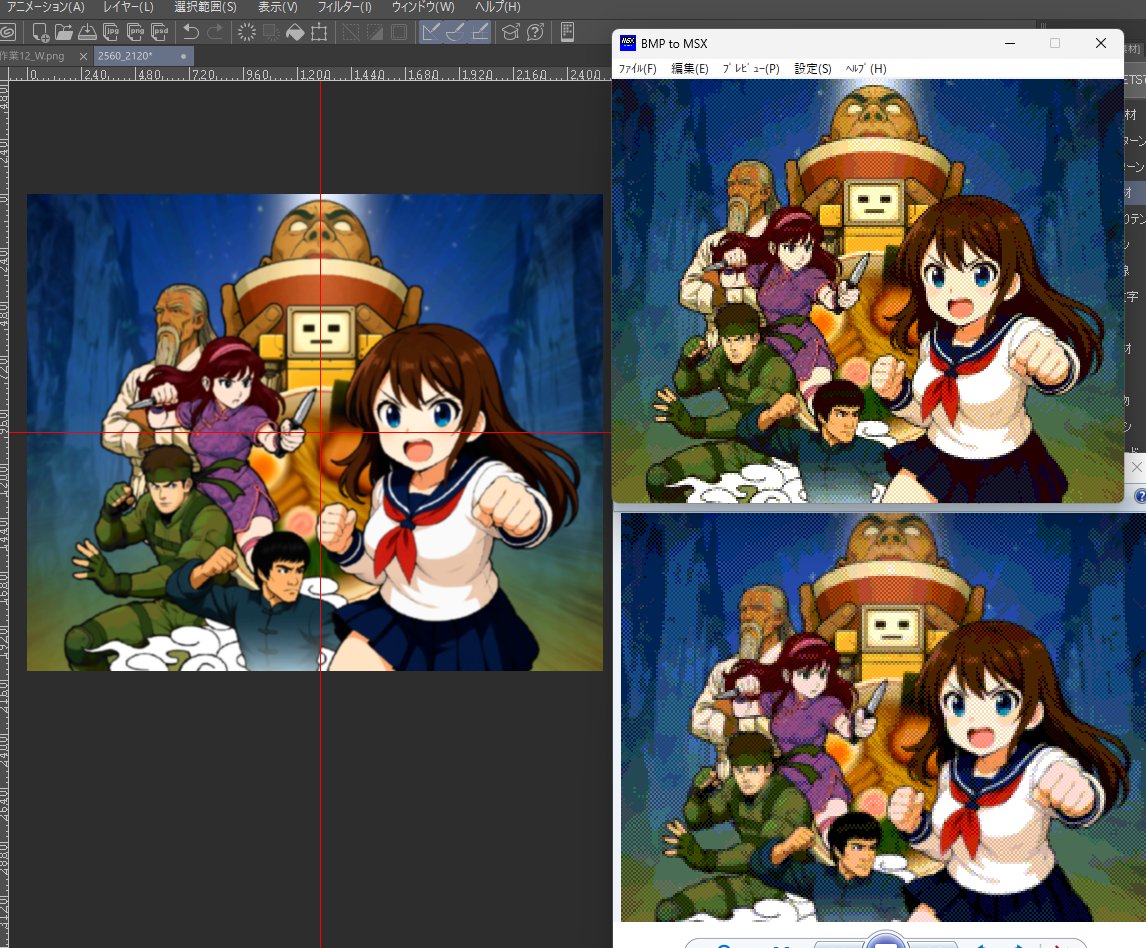Viewport: 1146px width, 948px height.
Task: Open the Clip Studio launcher icon
Action: tap(7, 32)
